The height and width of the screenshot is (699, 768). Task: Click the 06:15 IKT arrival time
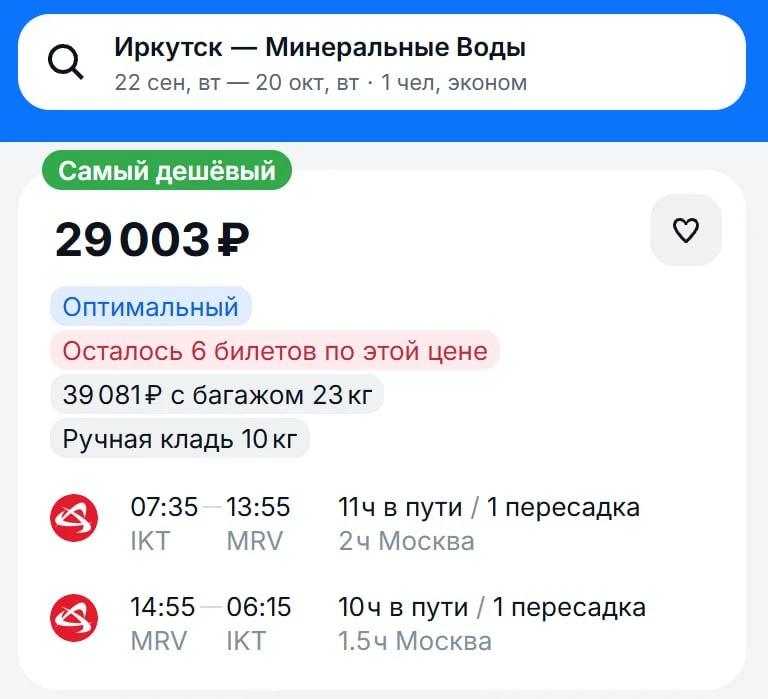(x=259, y=624)
